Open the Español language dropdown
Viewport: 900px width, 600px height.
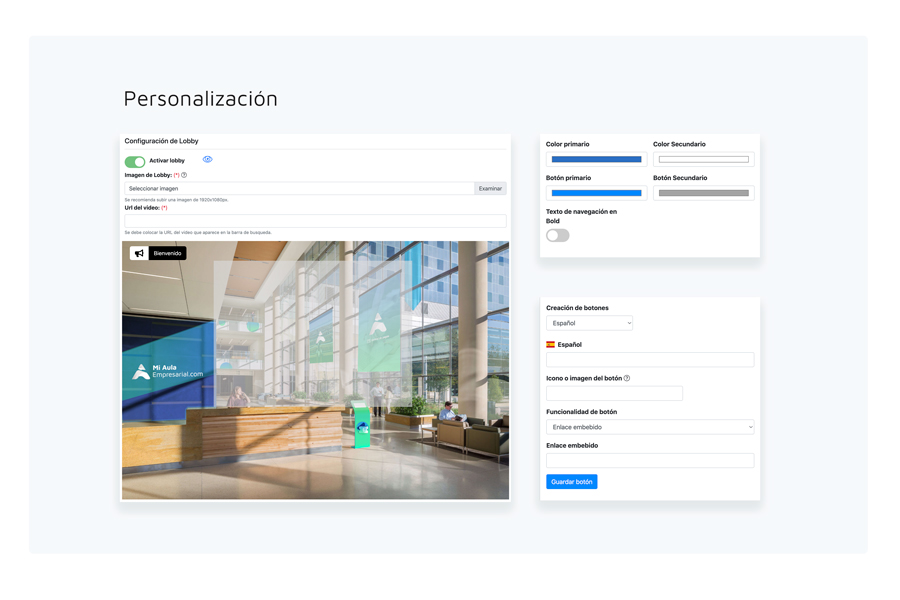pos(589,323)
